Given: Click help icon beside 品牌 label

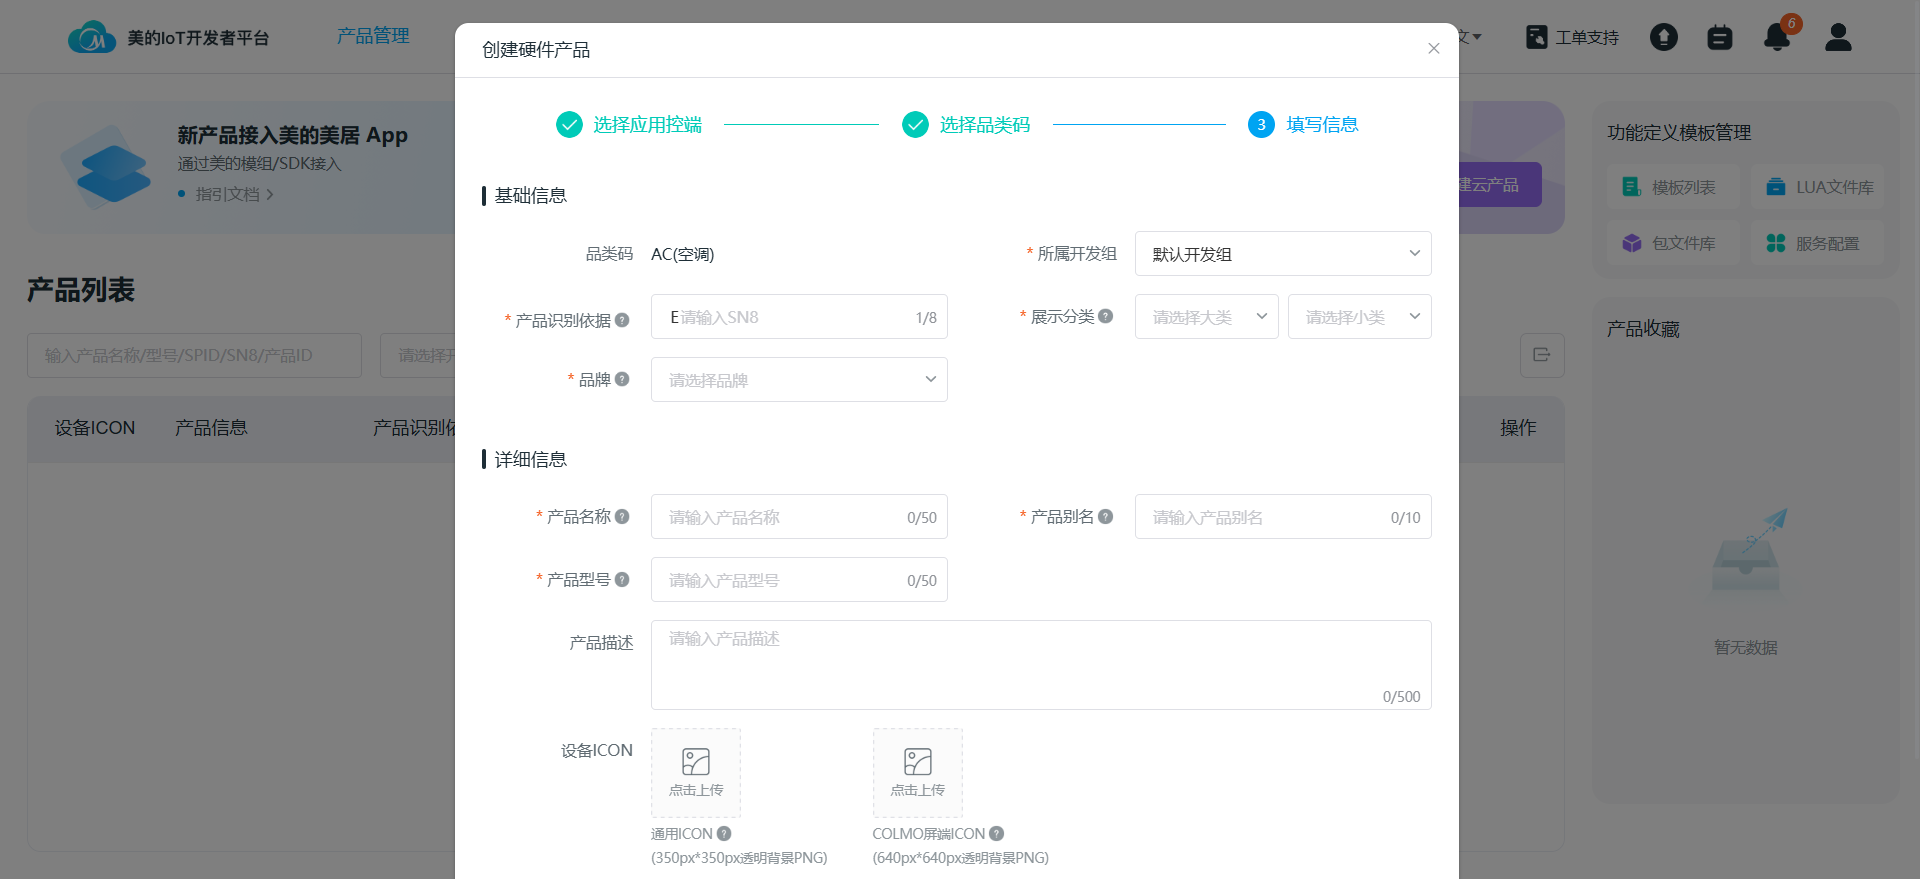Looking at the screenshot, I should point(622,379).
